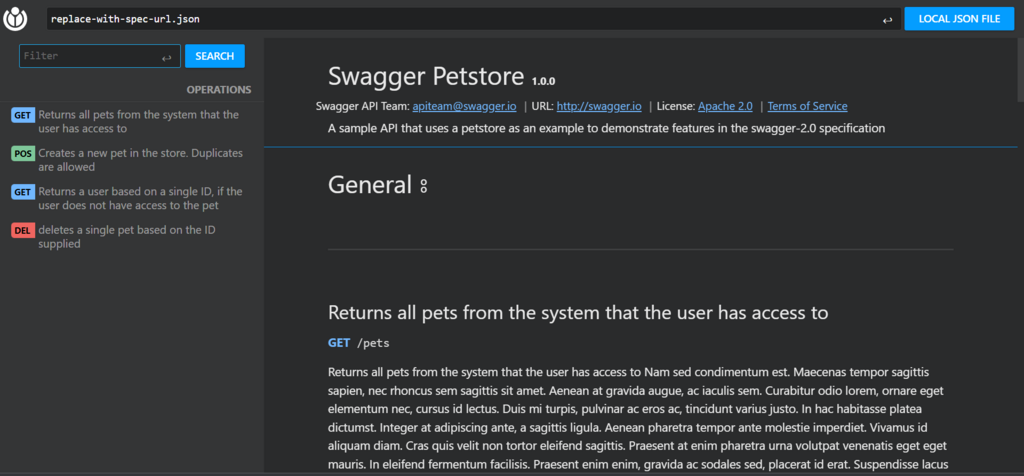Click the 'A sample API that uses a petstore' description

pos(606,128)
